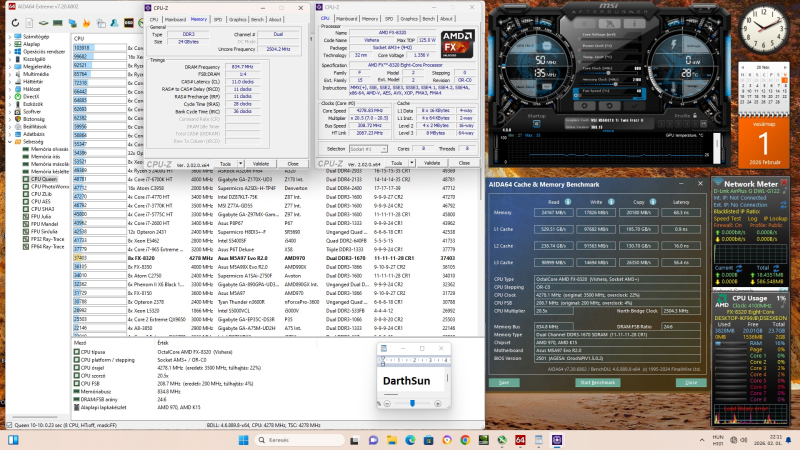Open Memory tab in right CPU-Z window
Image resolution: width=800 pixels, height=450 pixels.
coord(370,19)
